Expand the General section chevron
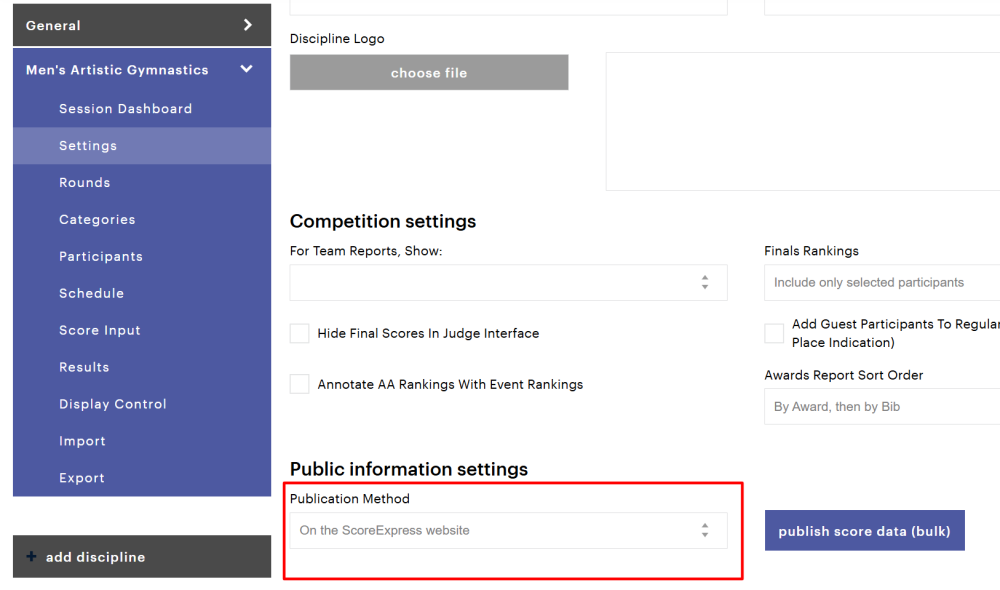 point(248,25)
